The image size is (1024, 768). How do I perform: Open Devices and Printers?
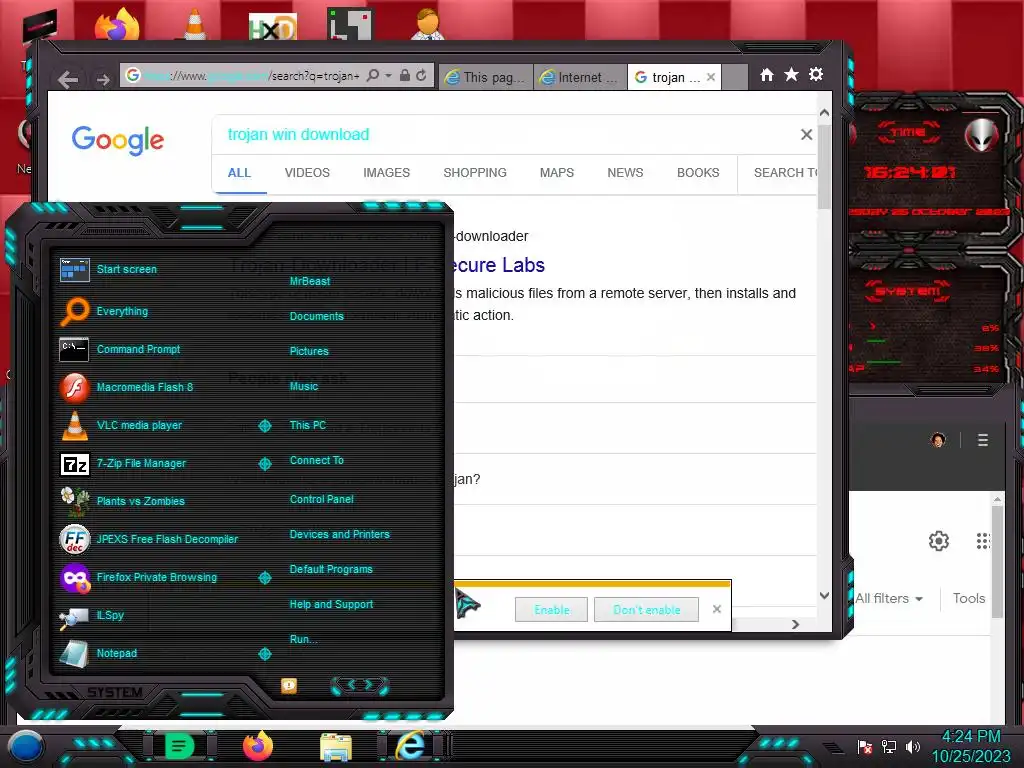coord(340,534)
